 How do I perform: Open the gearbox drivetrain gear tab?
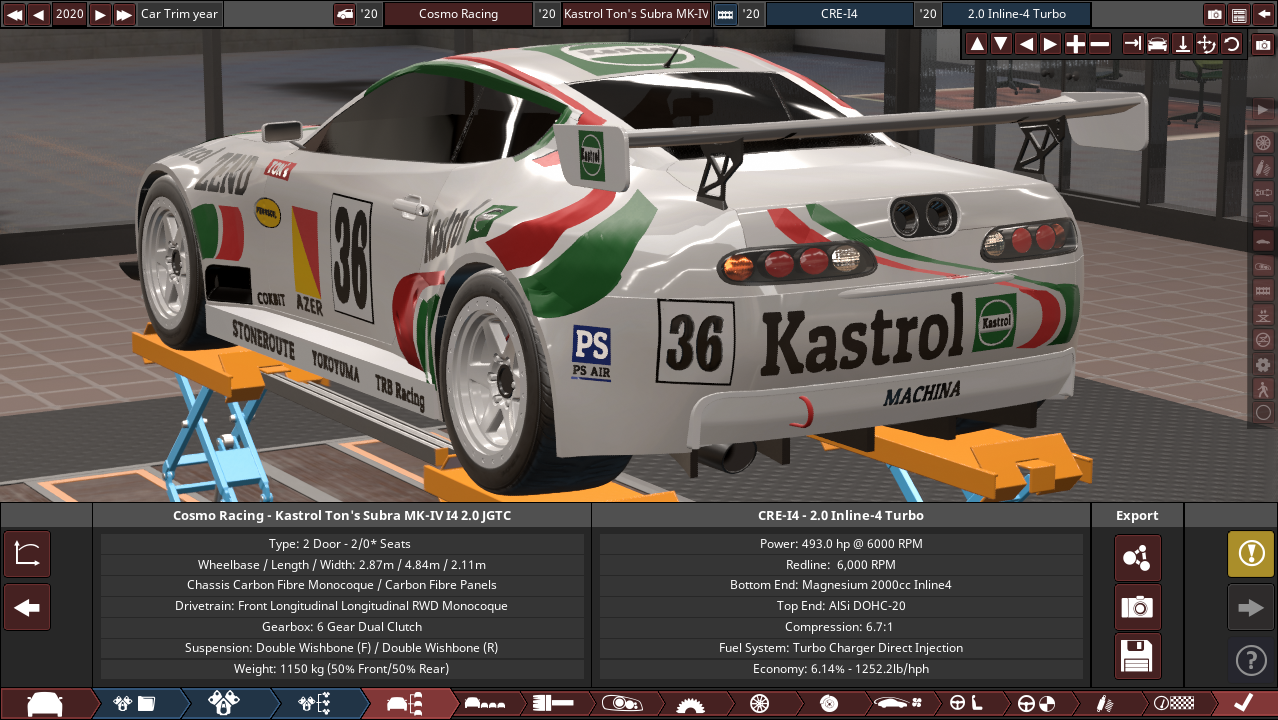tap(690, 704)
